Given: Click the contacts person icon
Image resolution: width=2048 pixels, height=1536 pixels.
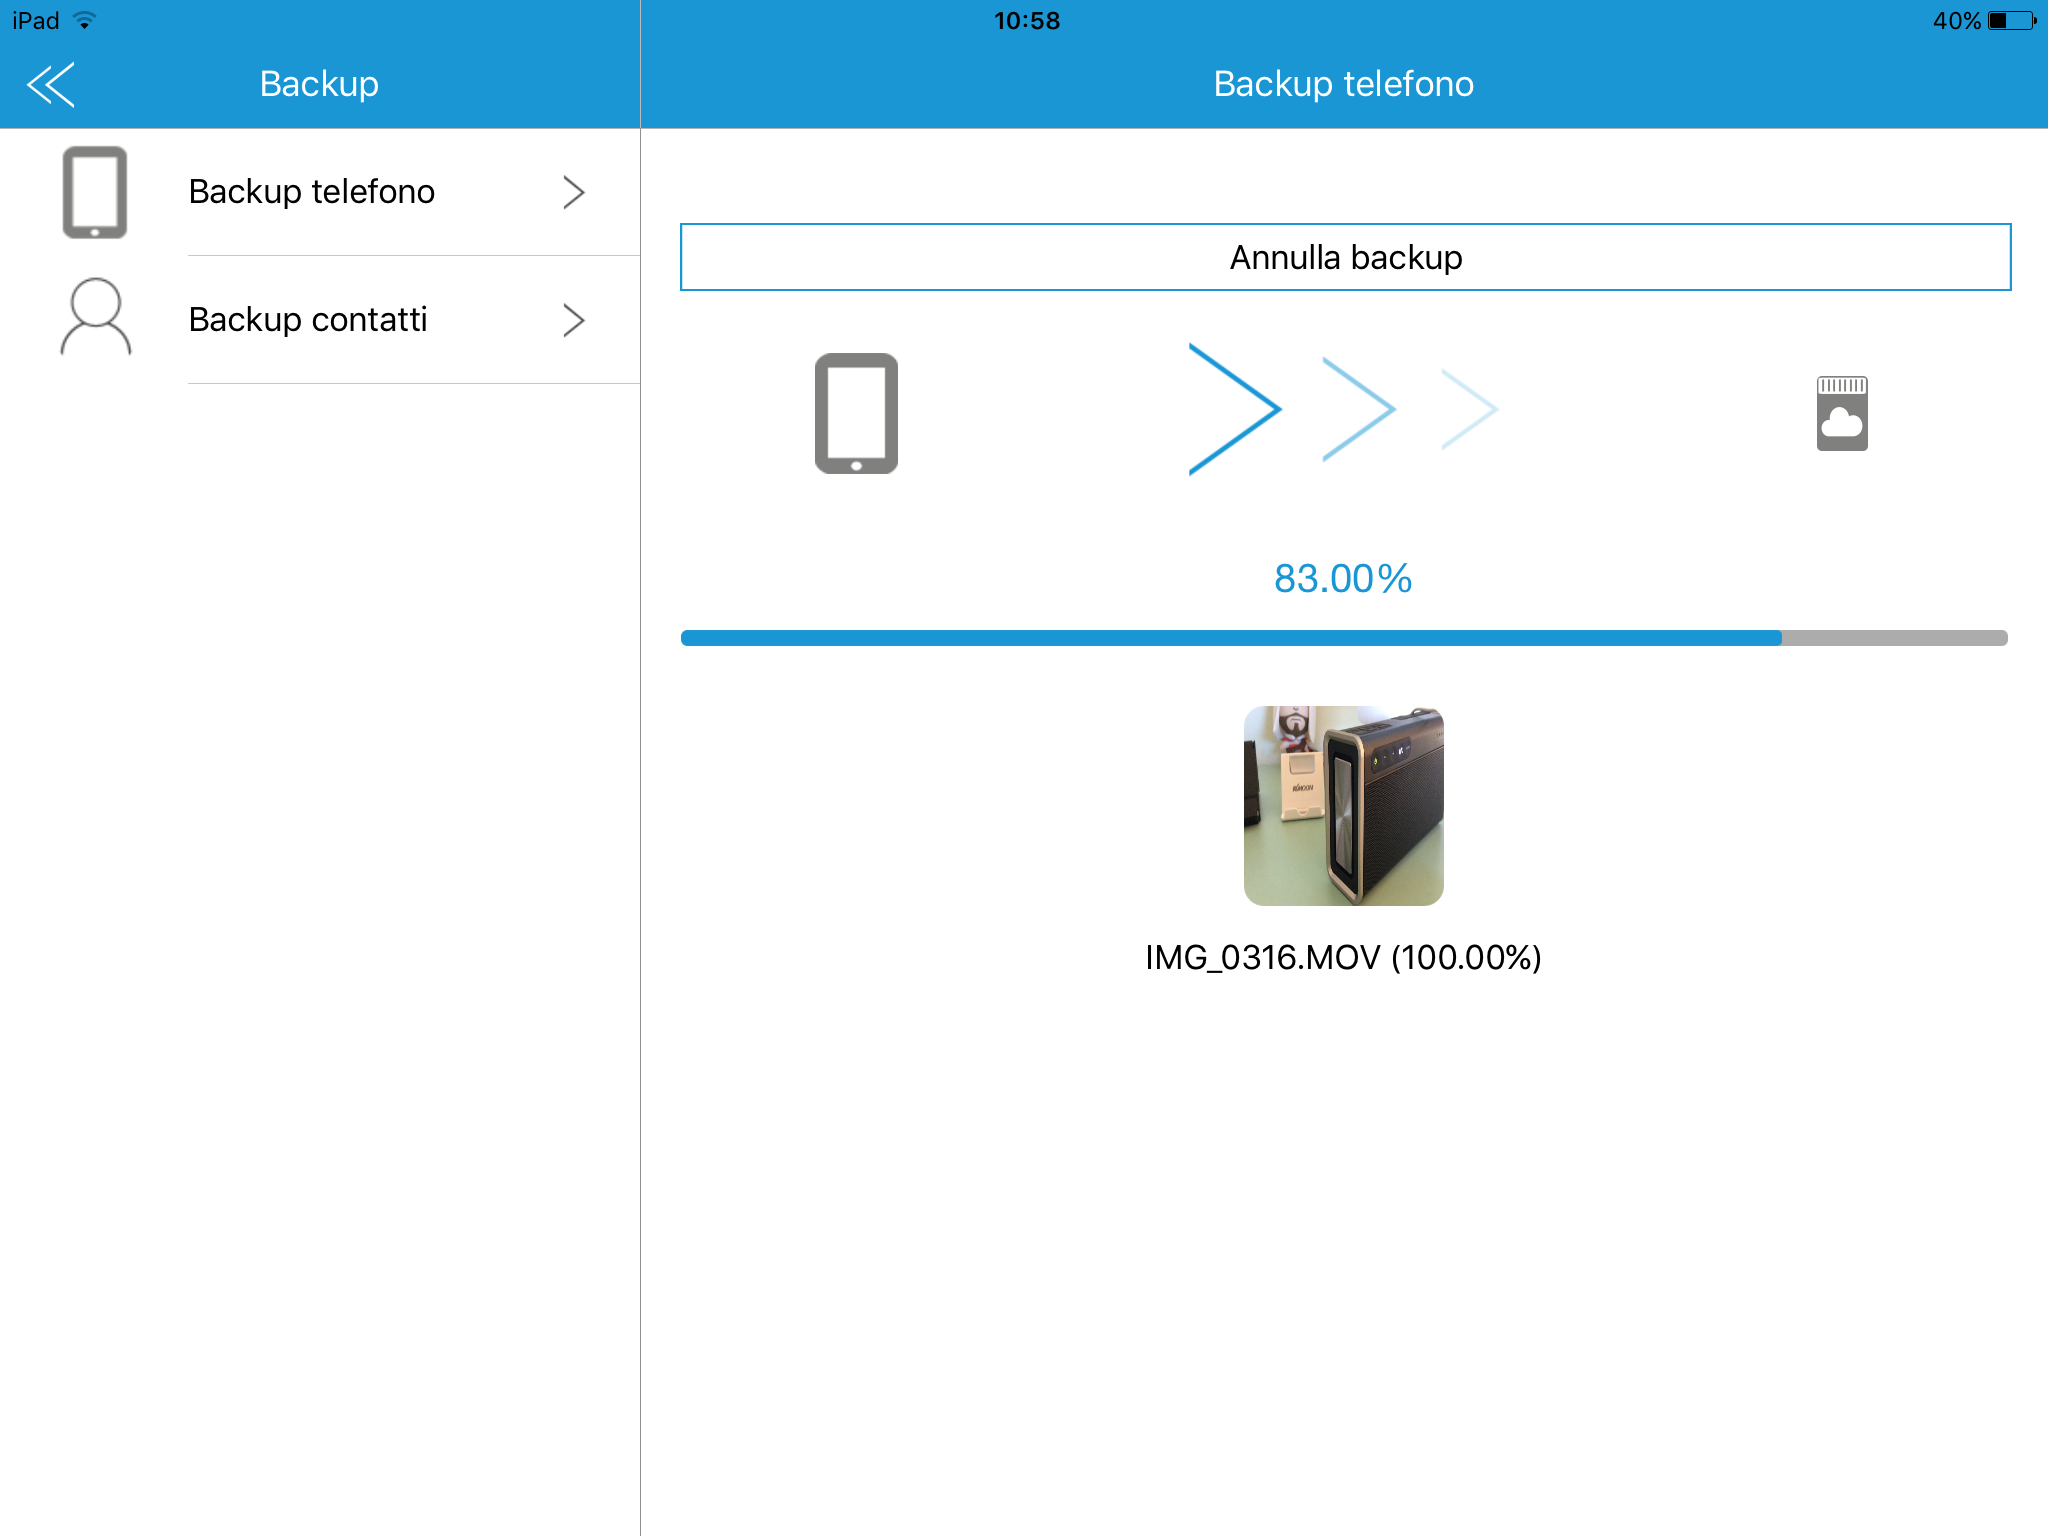Looking at the screenshot, I should click(96, 318).
